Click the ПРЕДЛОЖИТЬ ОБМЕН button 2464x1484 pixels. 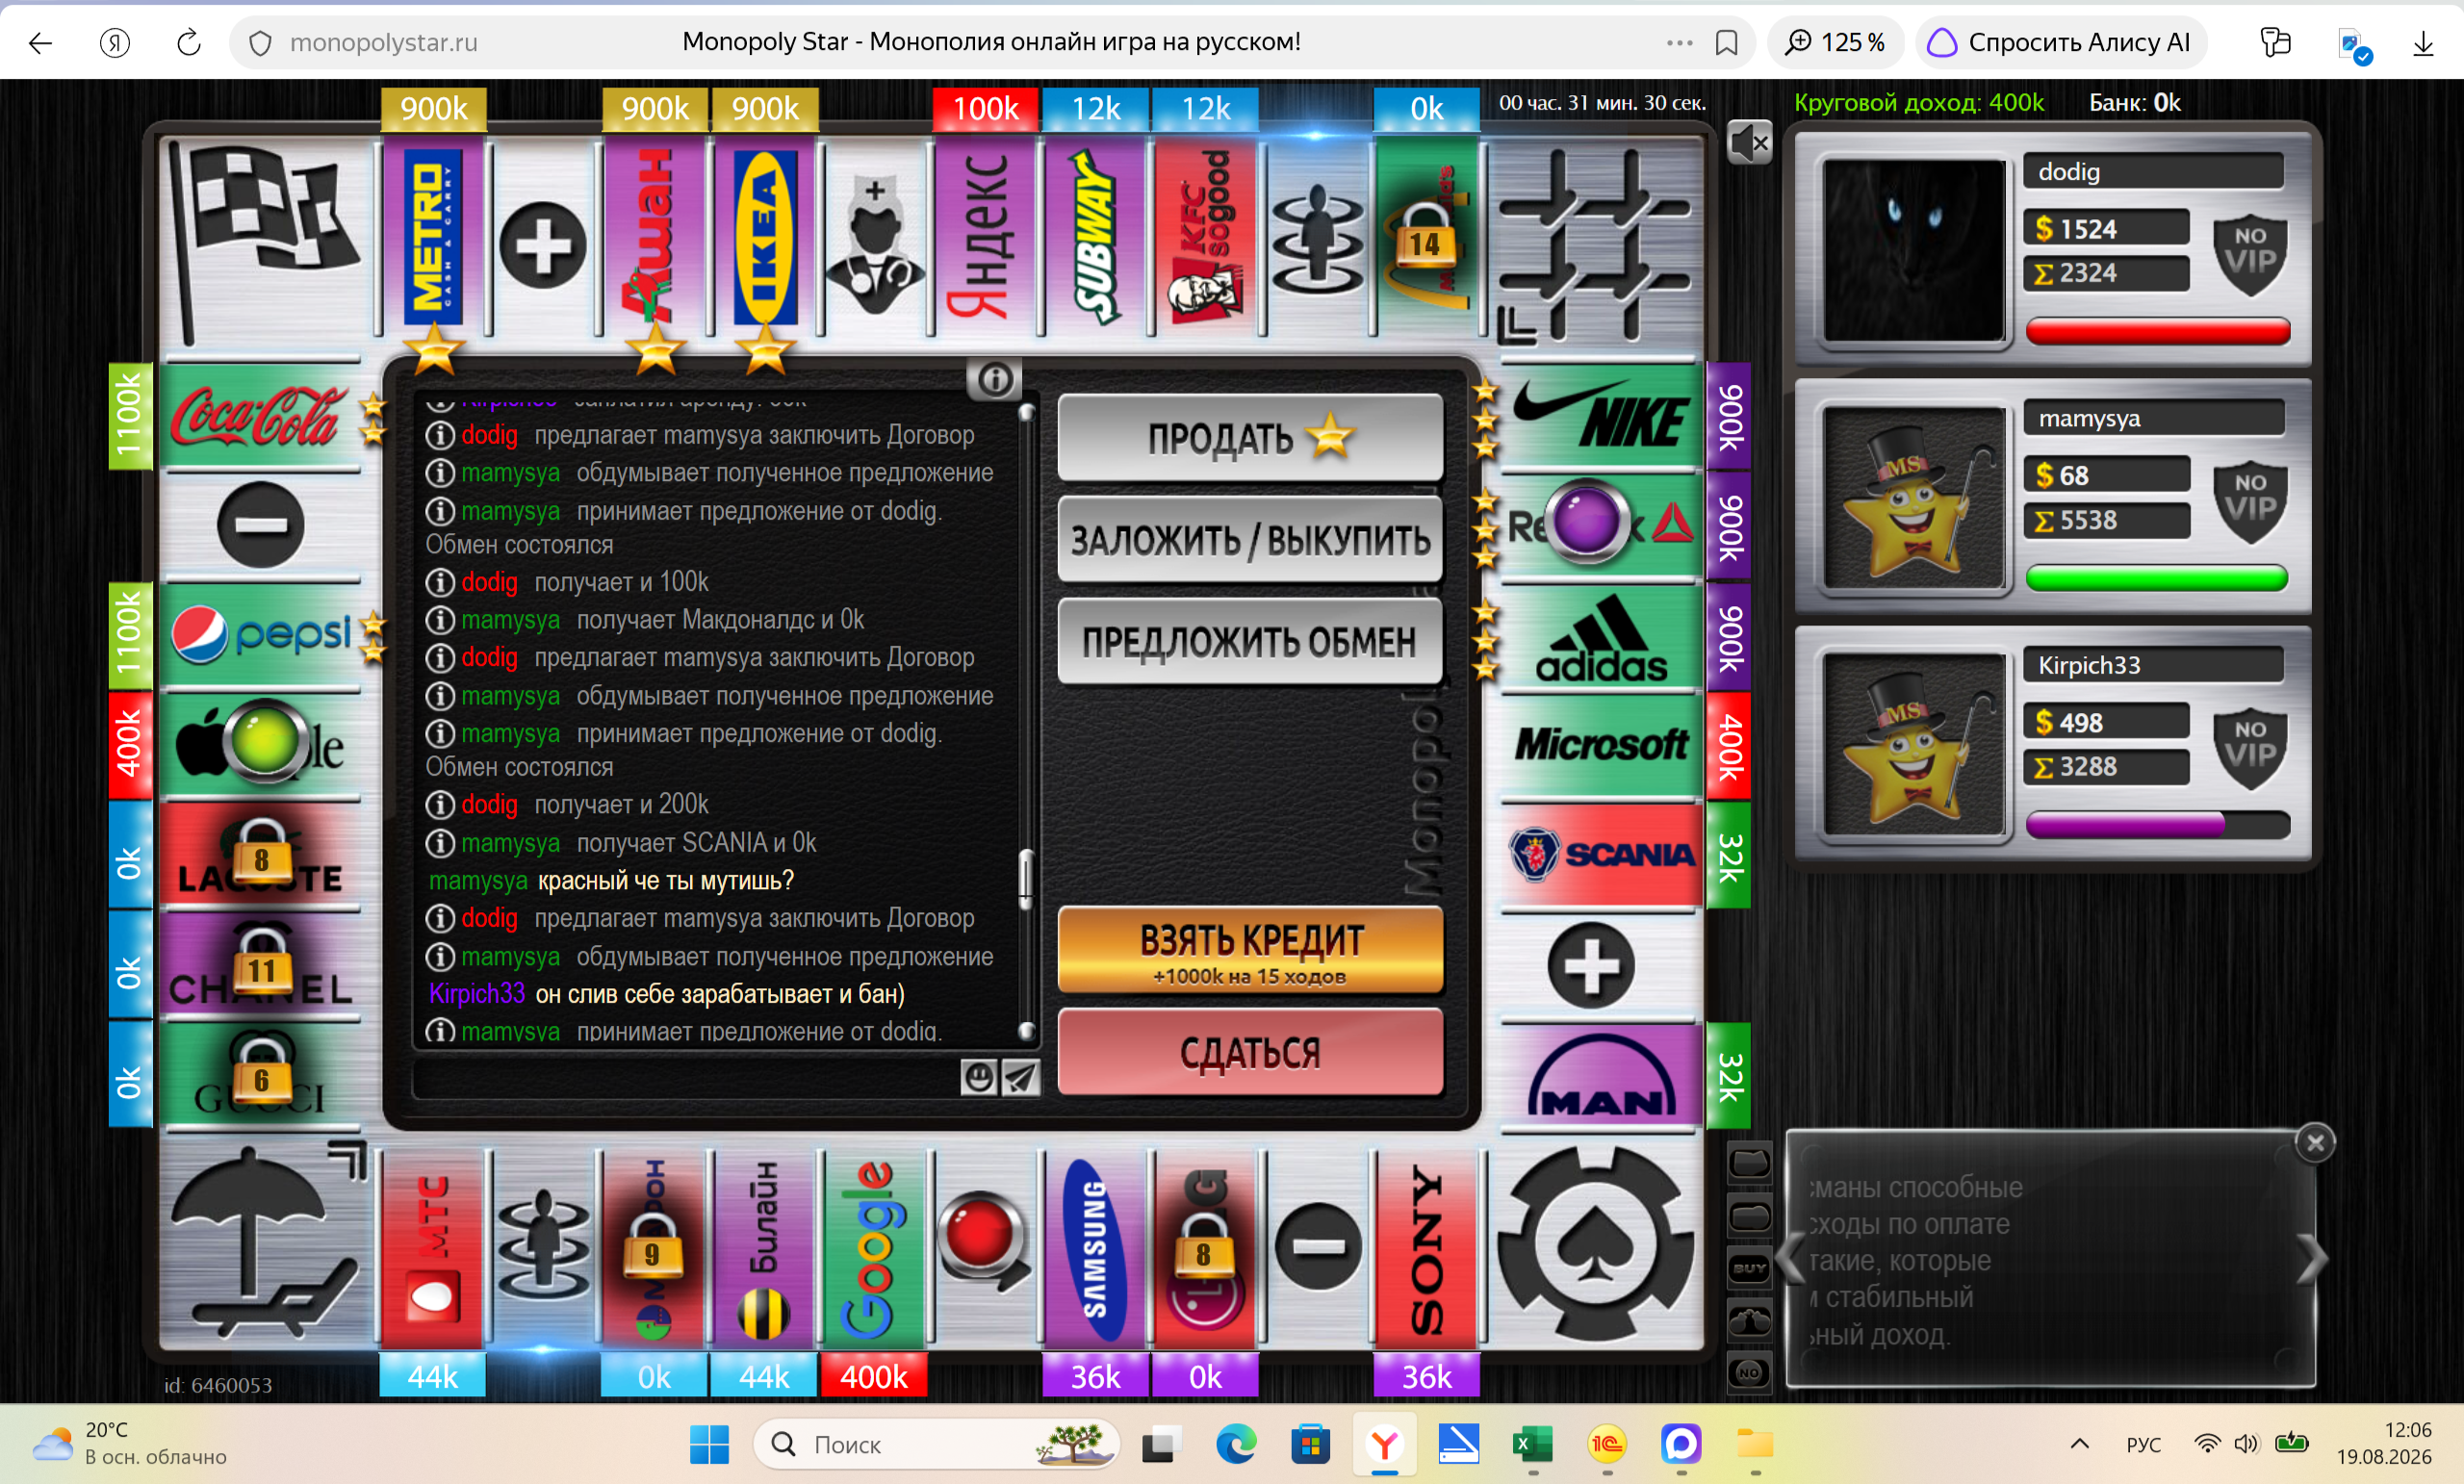(x=1250, y=641)
